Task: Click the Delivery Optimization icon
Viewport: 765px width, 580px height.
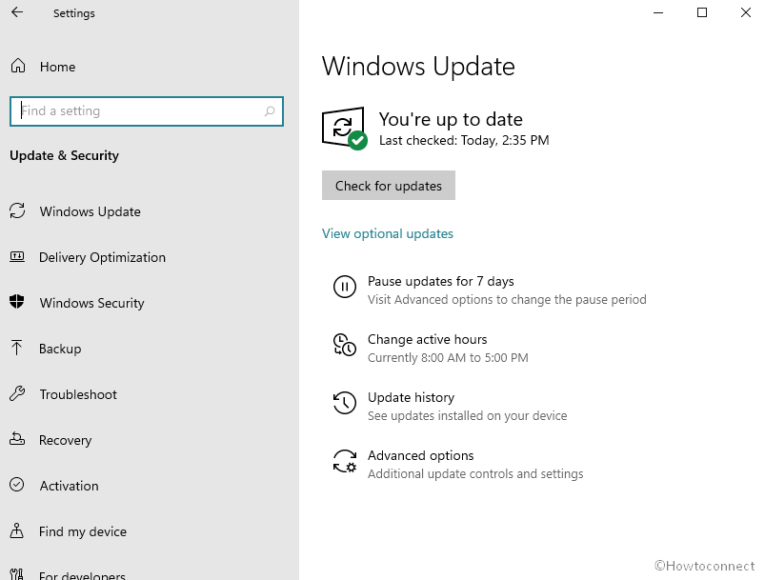Action: tap(17, 256)
